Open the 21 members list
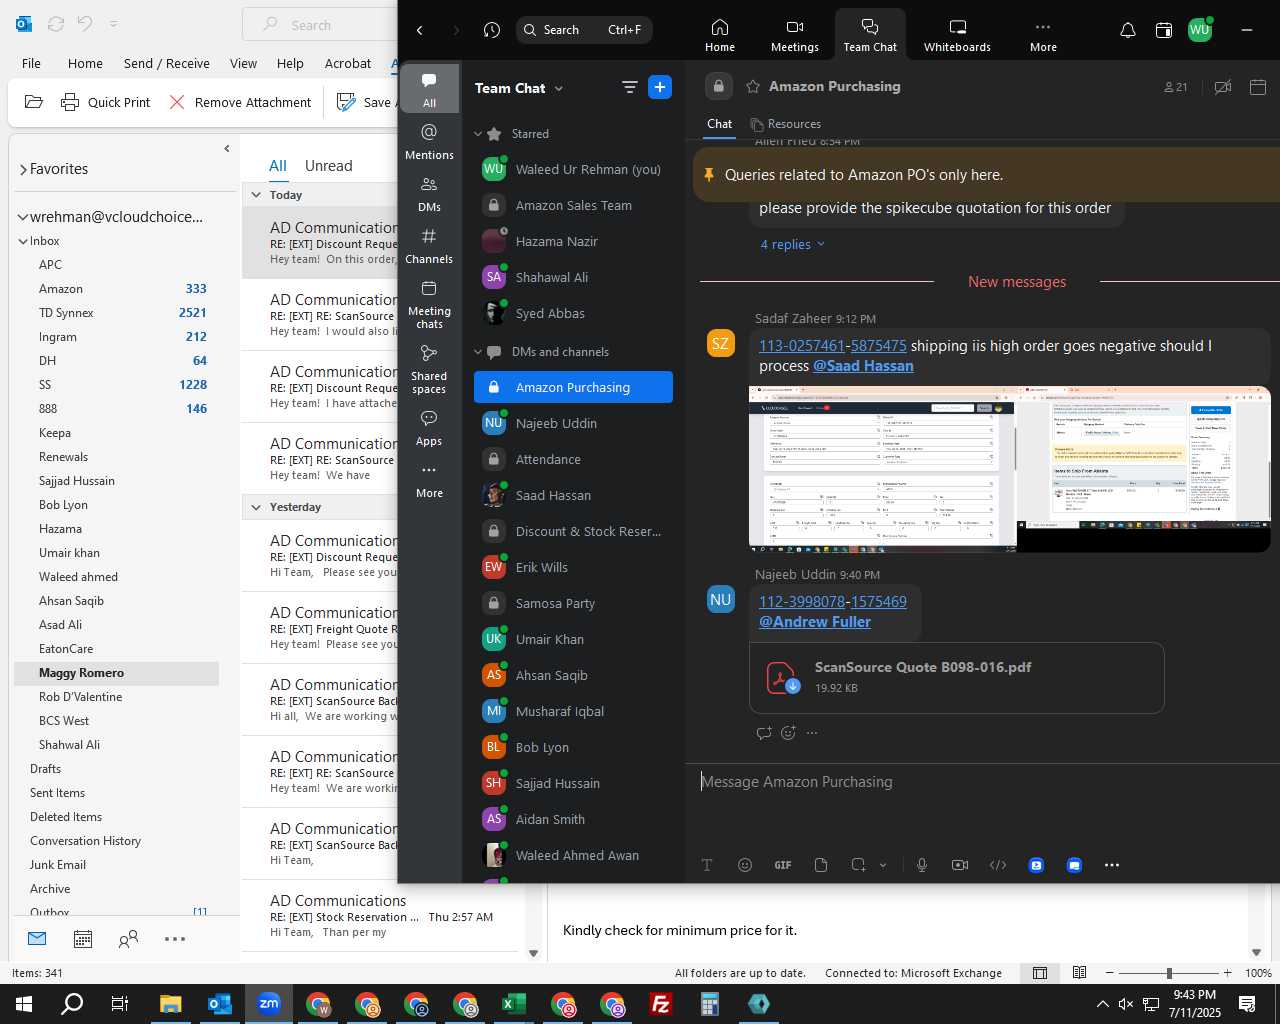The image size is (1280, 1024). point(1176,87)
